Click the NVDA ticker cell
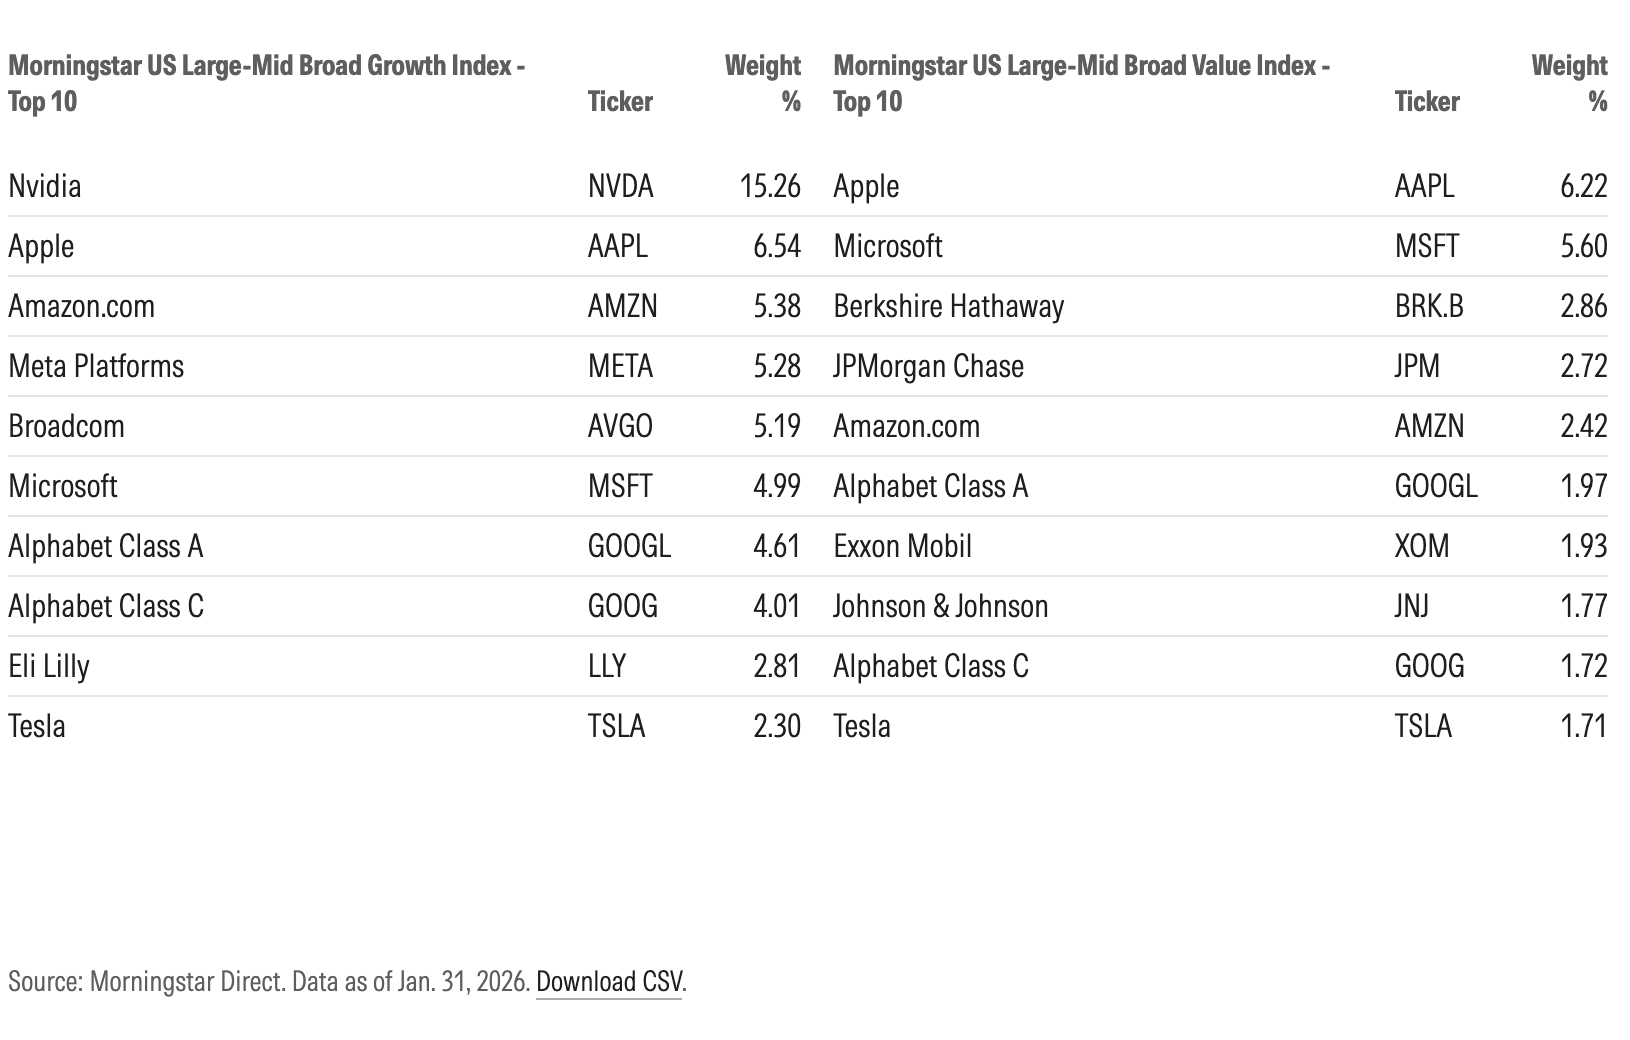This screenshot has height=1040, width=1630. click(x=620, y=186)
